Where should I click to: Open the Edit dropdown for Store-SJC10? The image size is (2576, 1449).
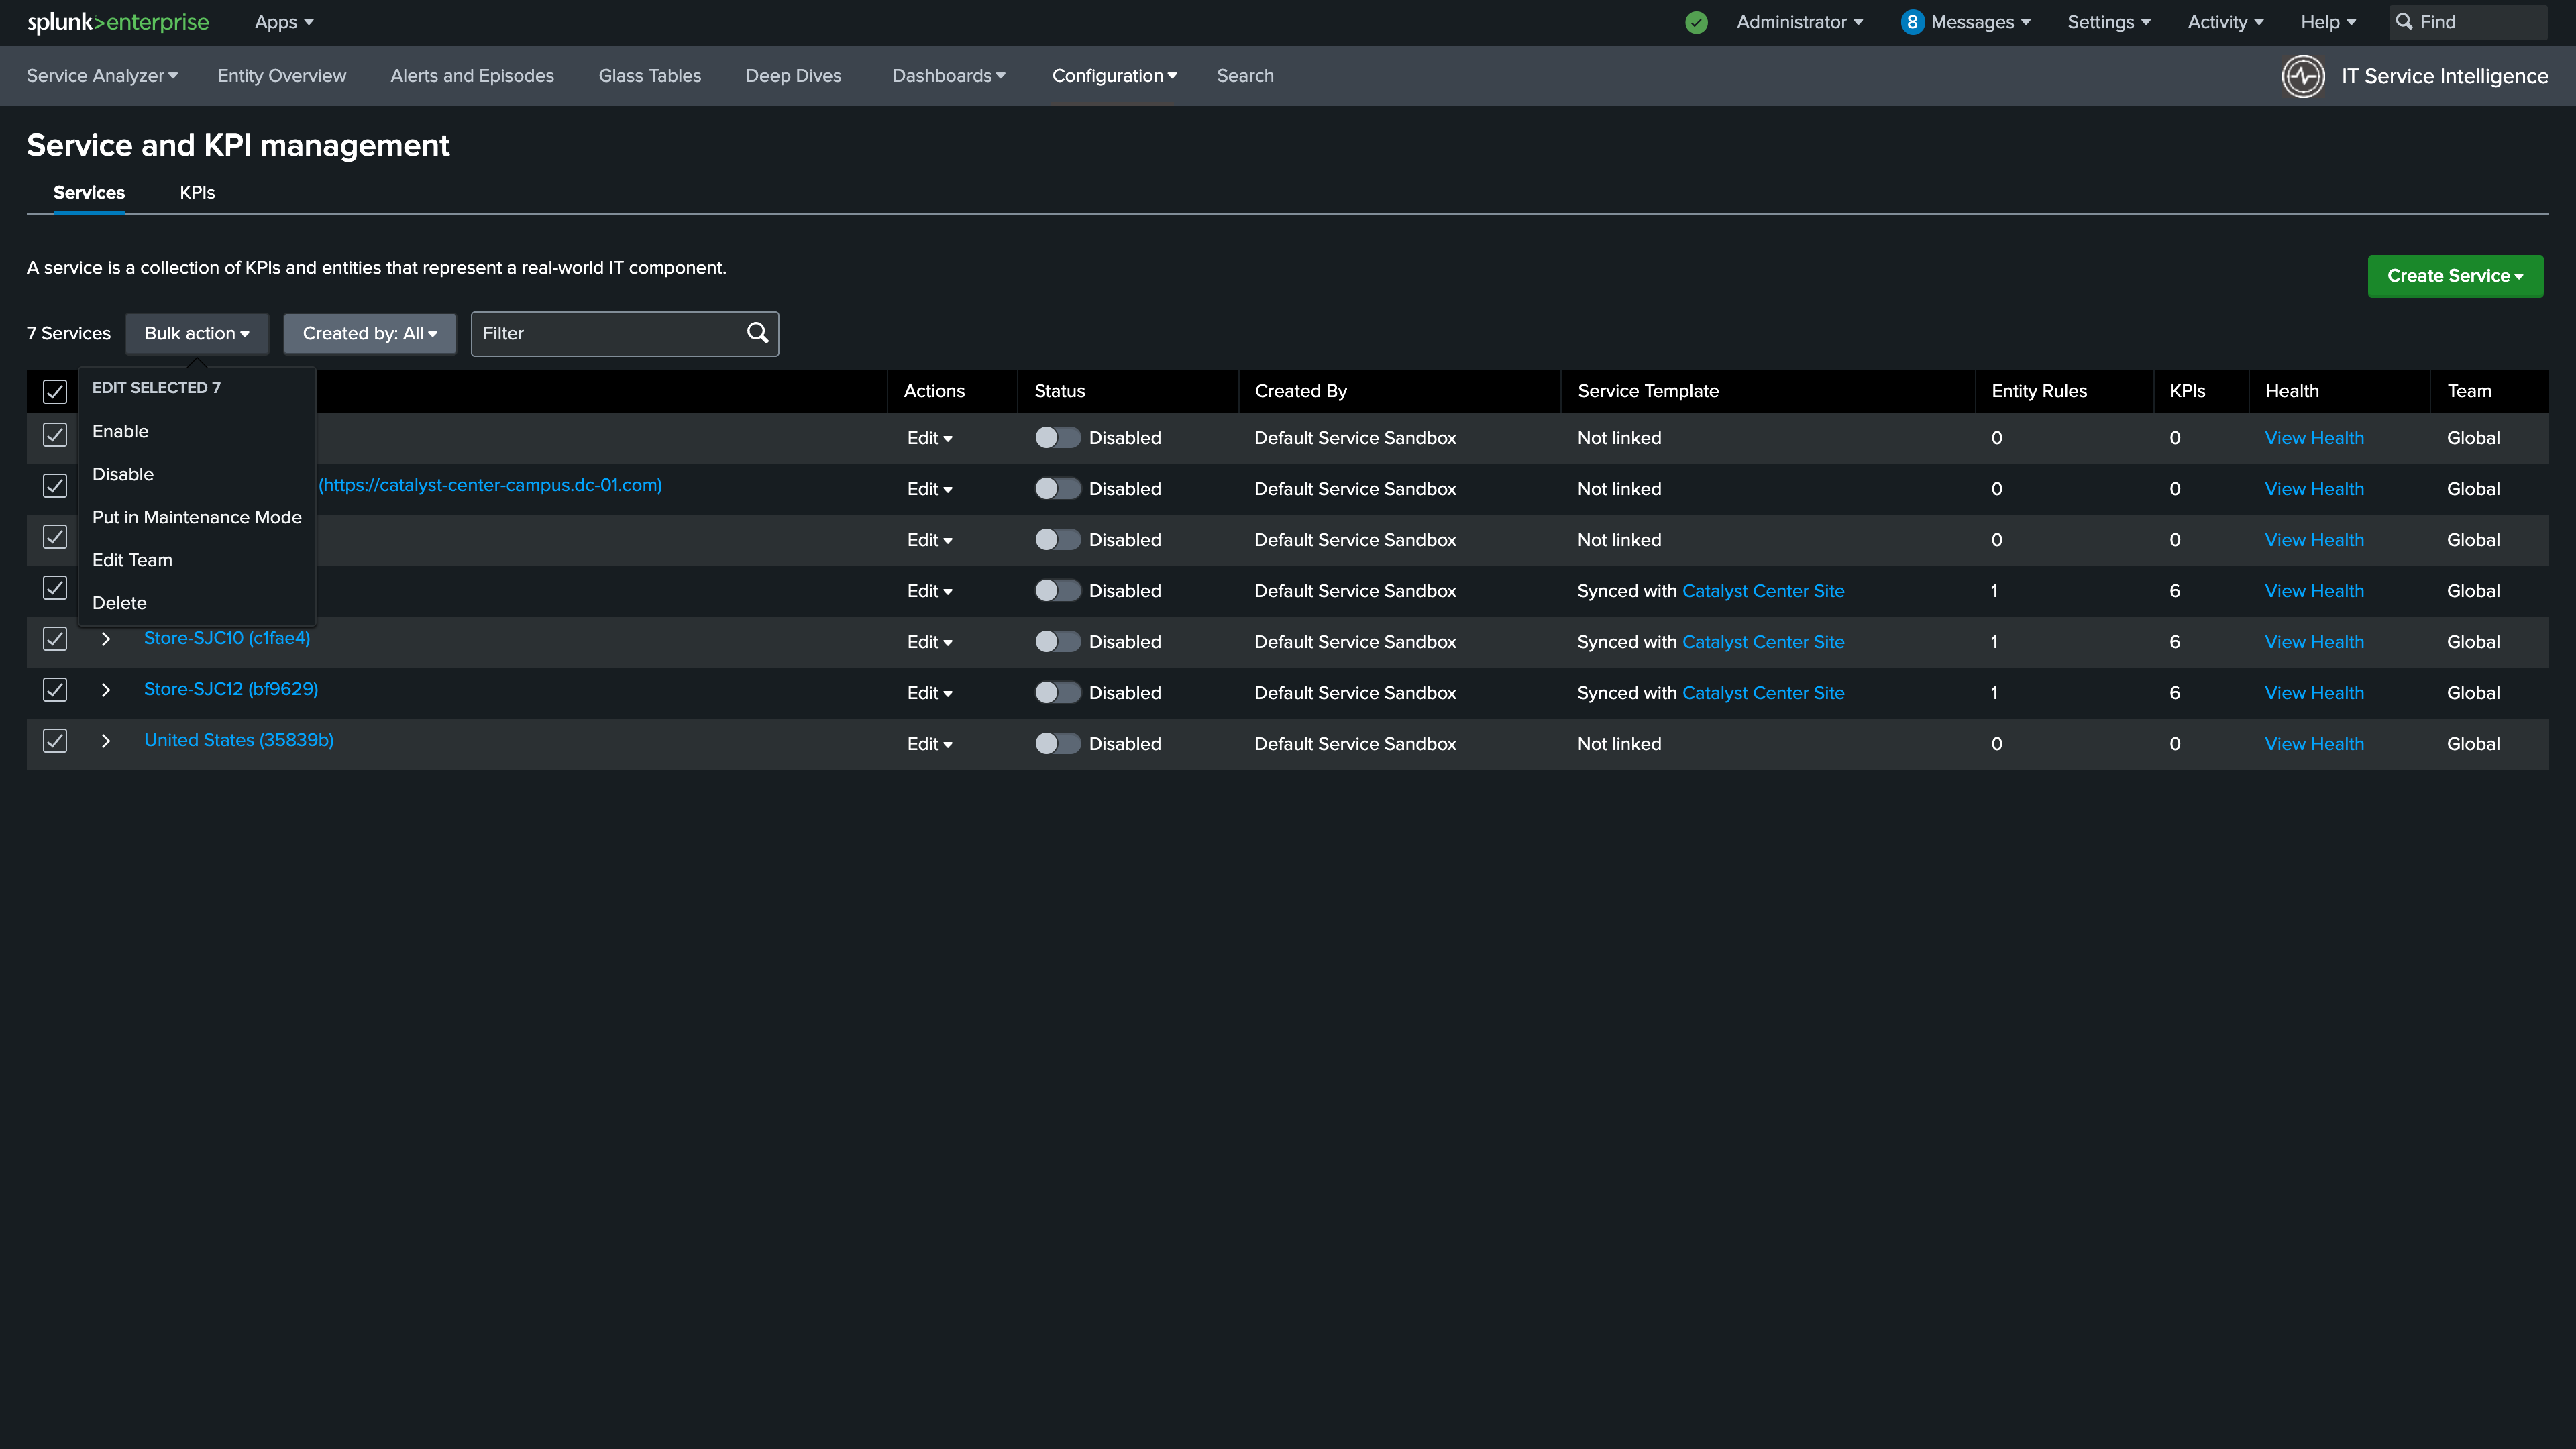[929, 641]
